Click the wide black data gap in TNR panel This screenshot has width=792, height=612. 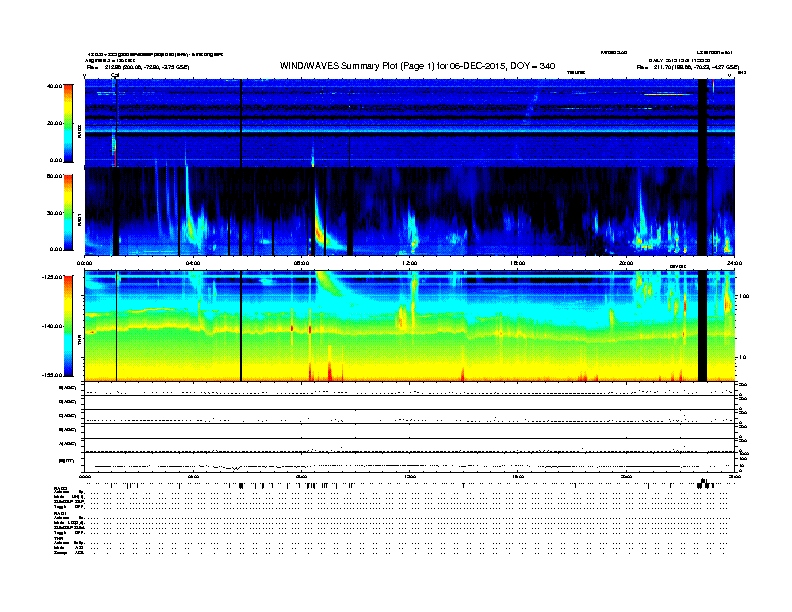coord(702,326)
